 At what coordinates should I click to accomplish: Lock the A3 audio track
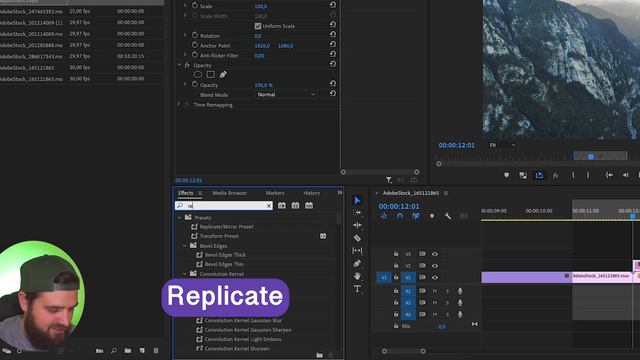click(396, 314)
